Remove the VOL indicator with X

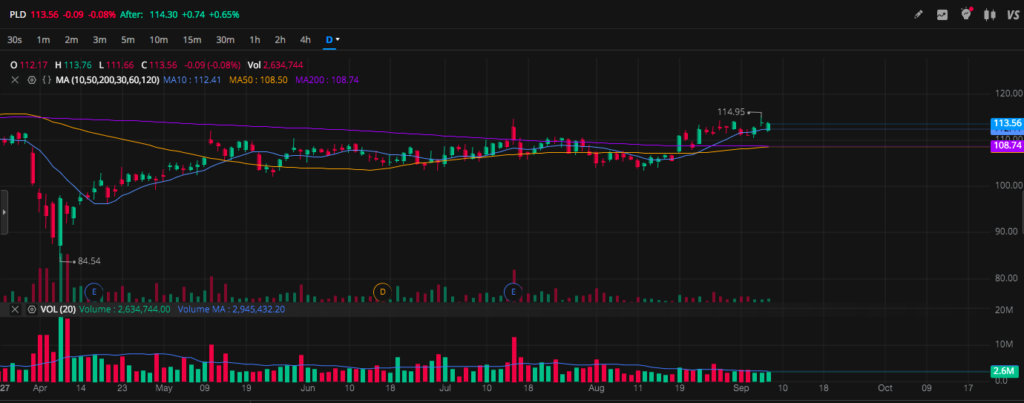tap(14, 310)
